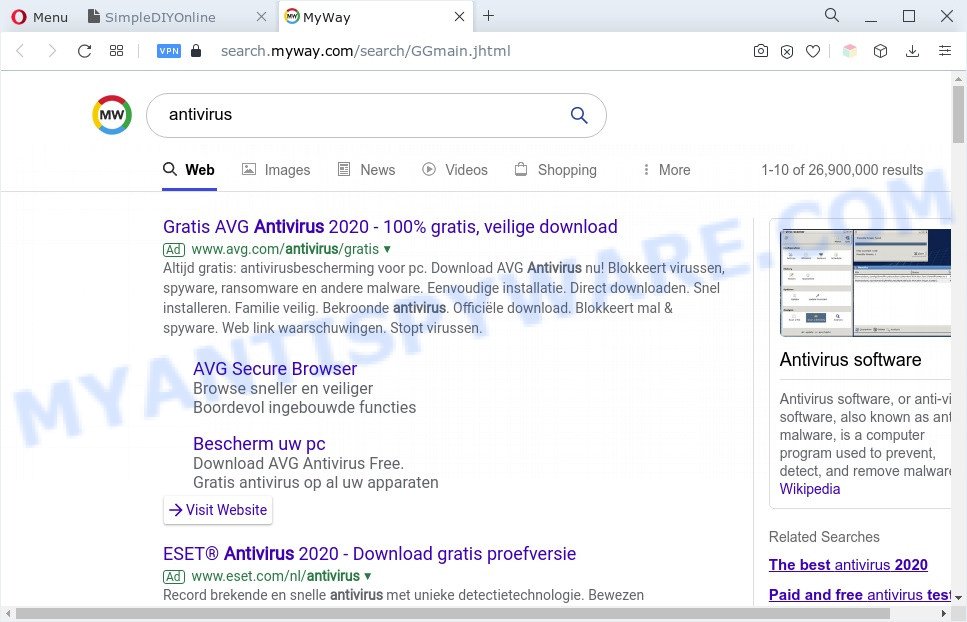Go back to previous page
The height and width of the screenshot is (622, 967).
click(x=20, y=51)
